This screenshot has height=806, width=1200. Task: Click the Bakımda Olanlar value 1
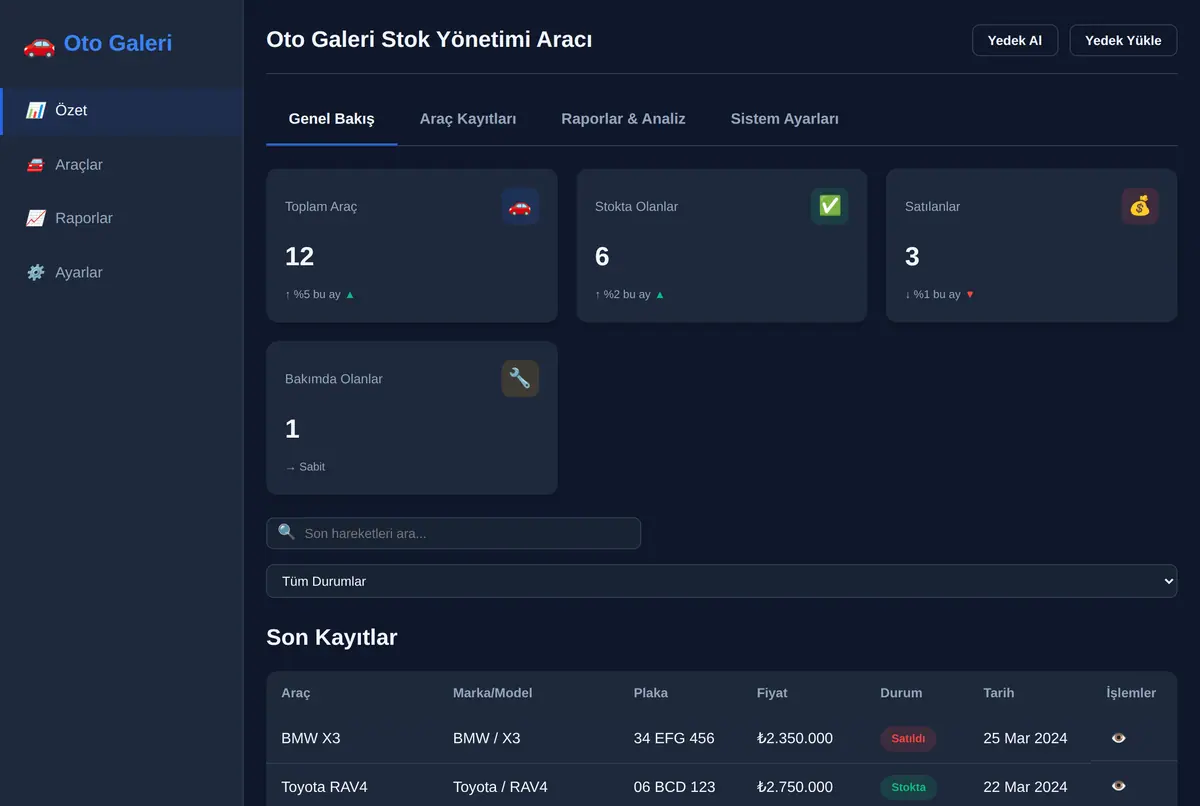point(292,429)
